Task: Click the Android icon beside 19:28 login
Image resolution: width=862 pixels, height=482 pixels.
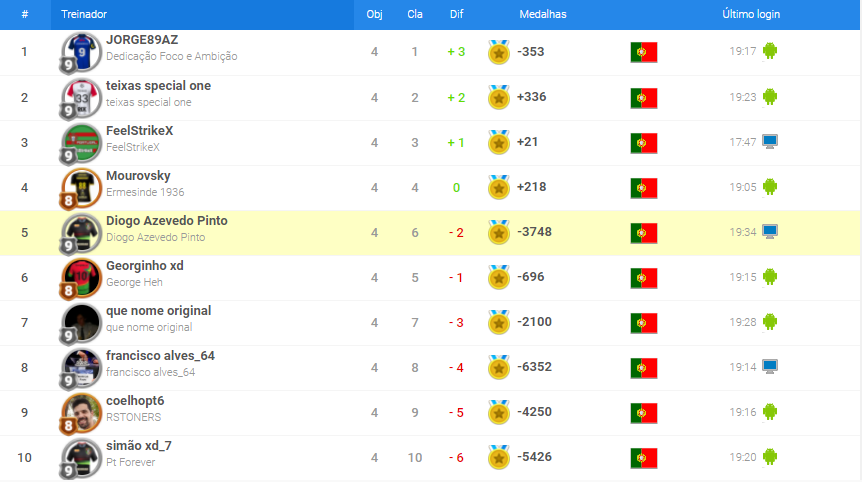Action: [x=770, y=322]
